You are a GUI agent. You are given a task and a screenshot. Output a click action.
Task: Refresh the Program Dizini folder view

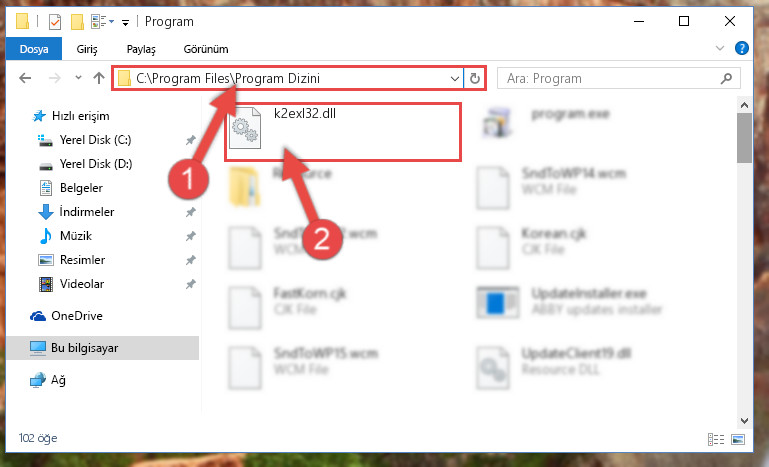pyautogui.click(x=475, y=78)
